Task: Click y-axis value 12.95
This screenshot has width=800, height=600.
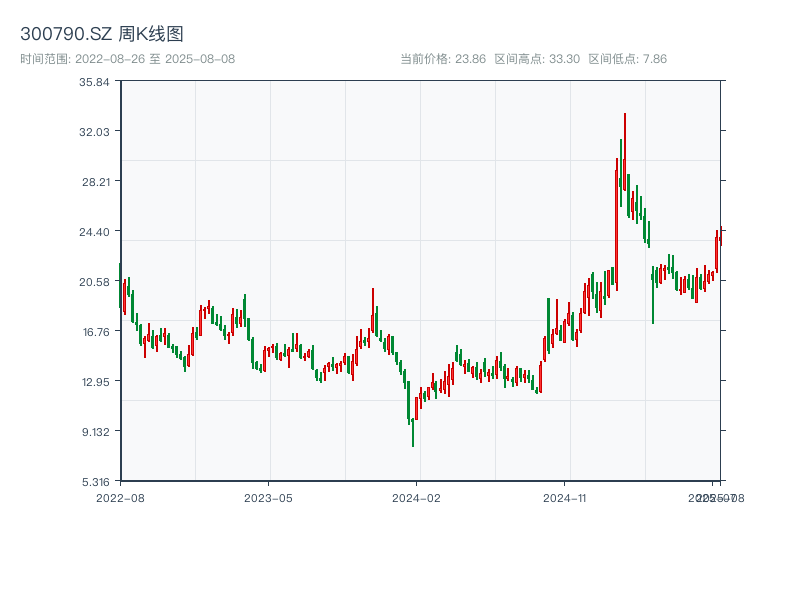Action: tap(96, 382)
